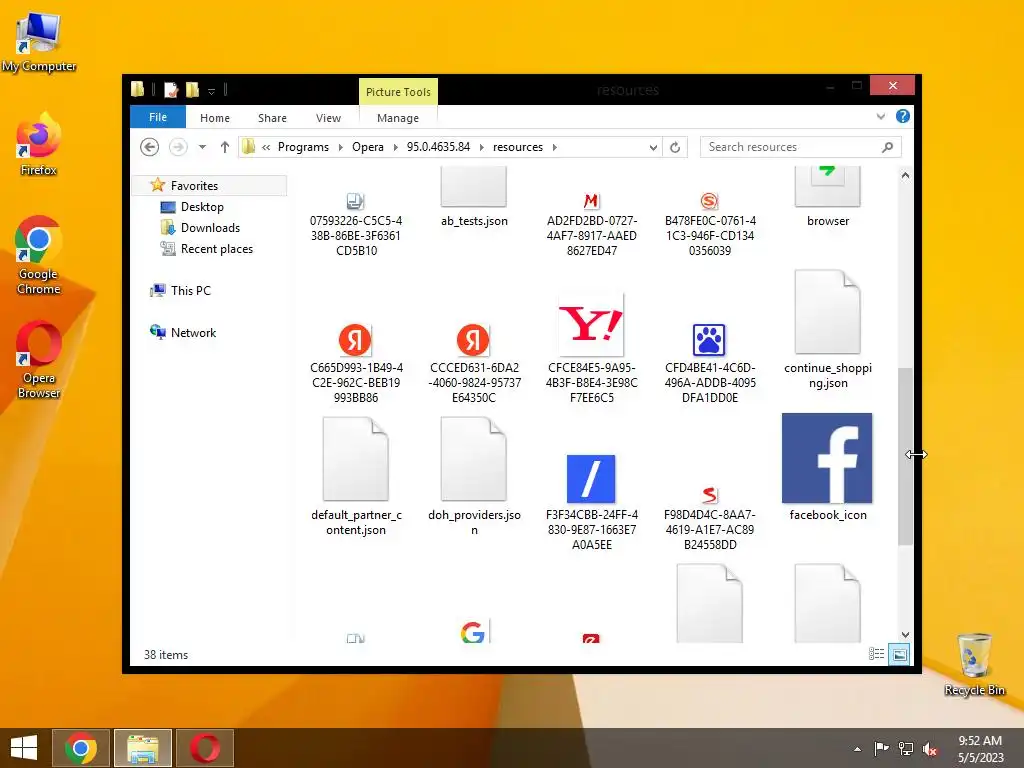Expand the chevron after Opera breadcrumb
Image resolution: width=1024 pixels, height=768 pixels.
pos(395,147)
